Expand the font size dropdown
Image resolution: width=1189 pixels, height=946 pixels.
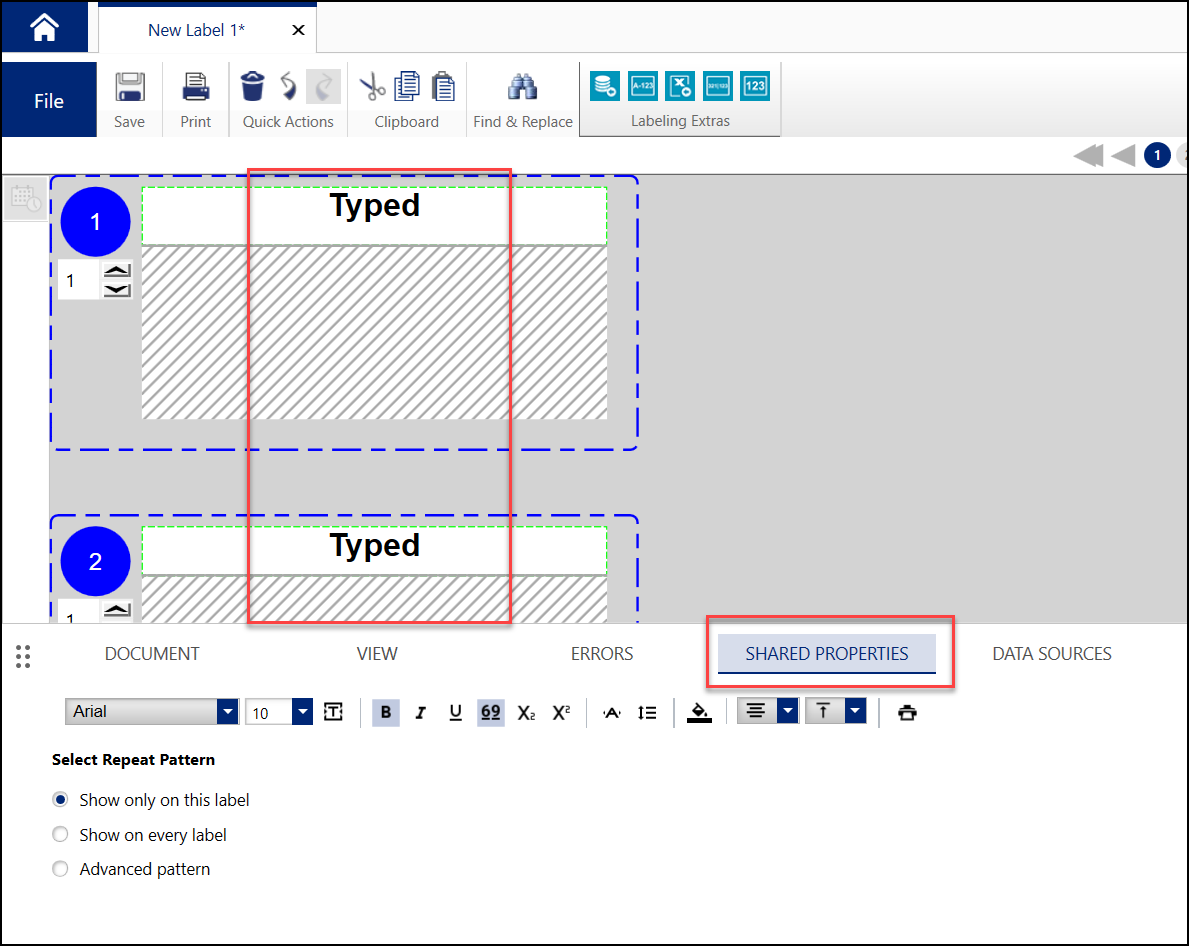[302, 712]
